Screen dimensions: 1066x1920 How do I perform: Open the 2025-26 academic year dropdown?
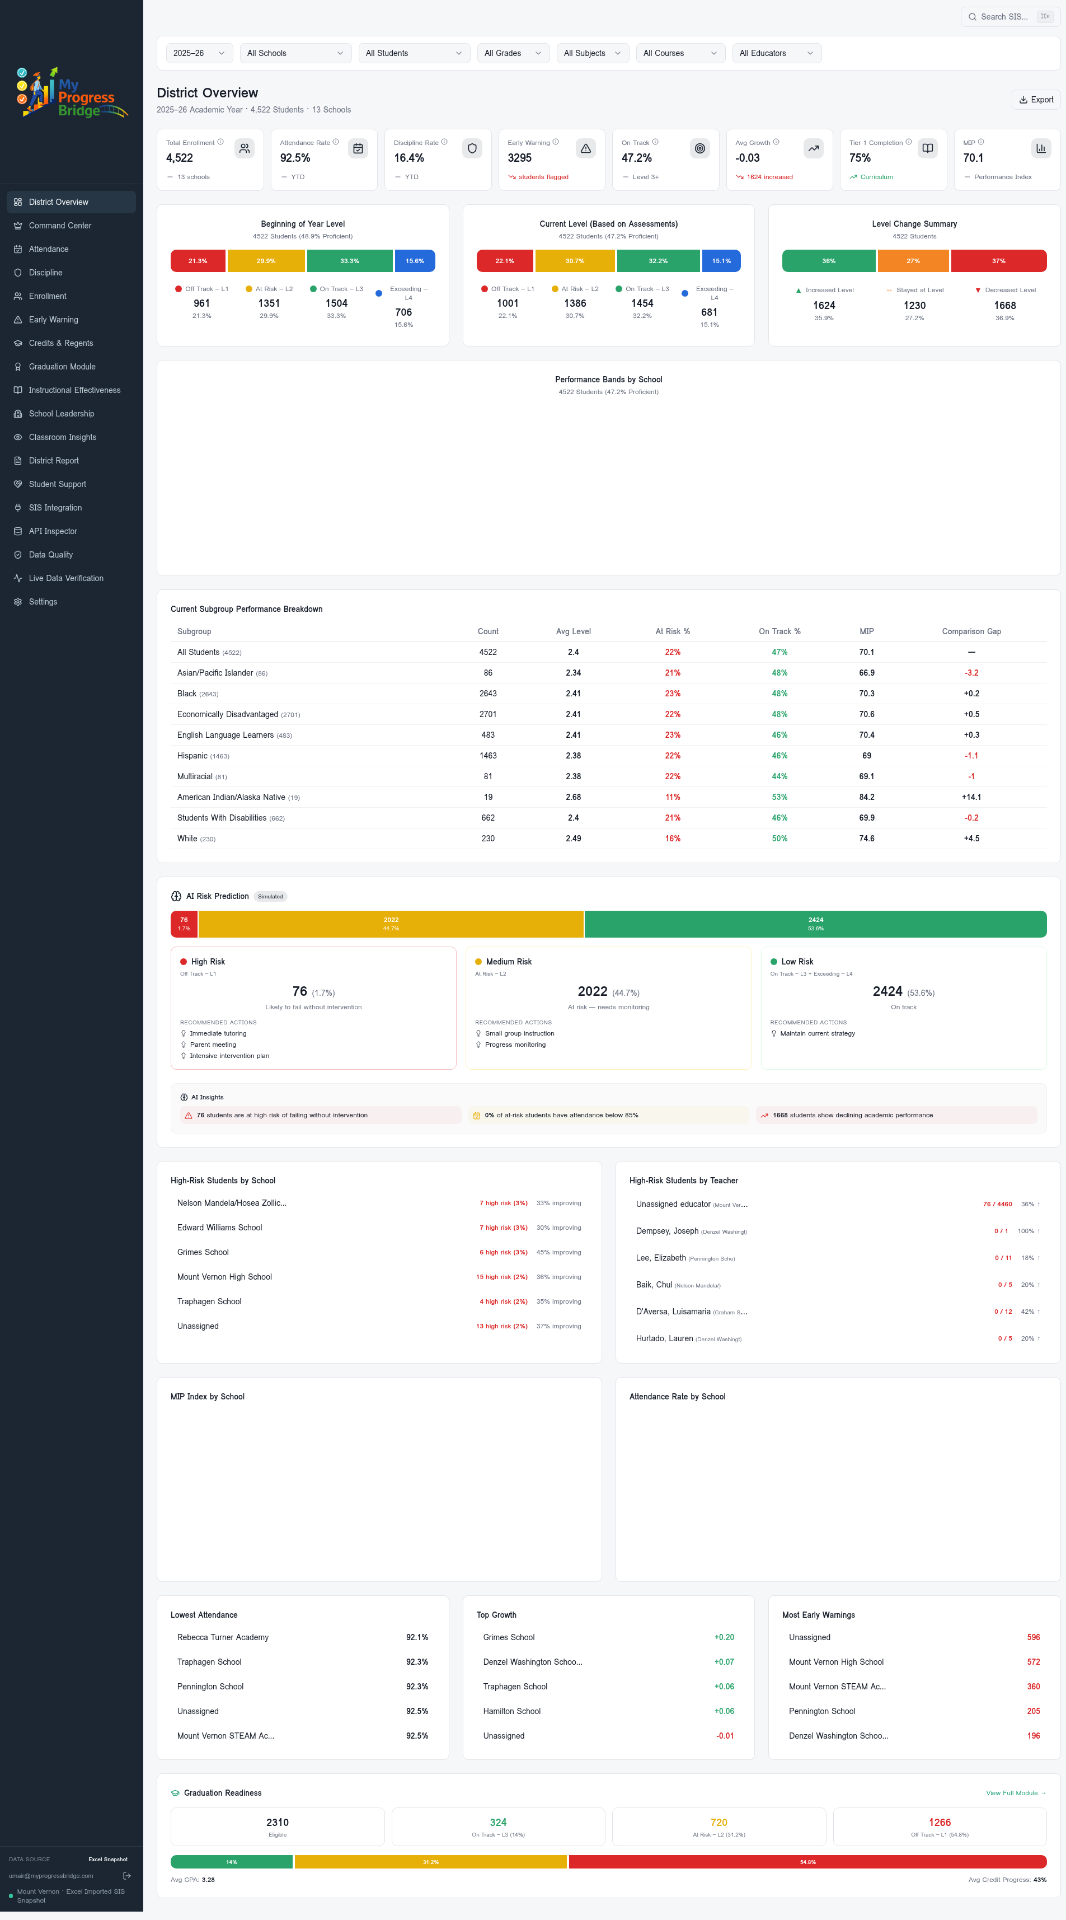[x=200, y=53]
